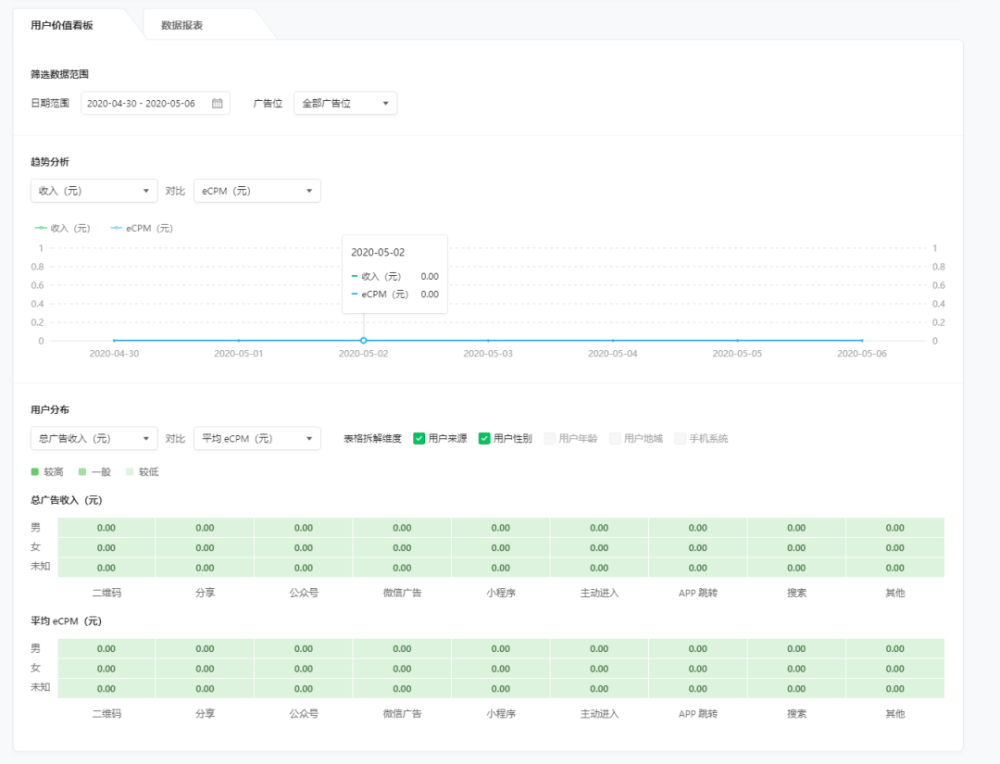The width and height of the screenshot is (1000, 764).
Task: Click the 男 row 二维码 cell in 总广告收入 table
Action: click(106, 528)
